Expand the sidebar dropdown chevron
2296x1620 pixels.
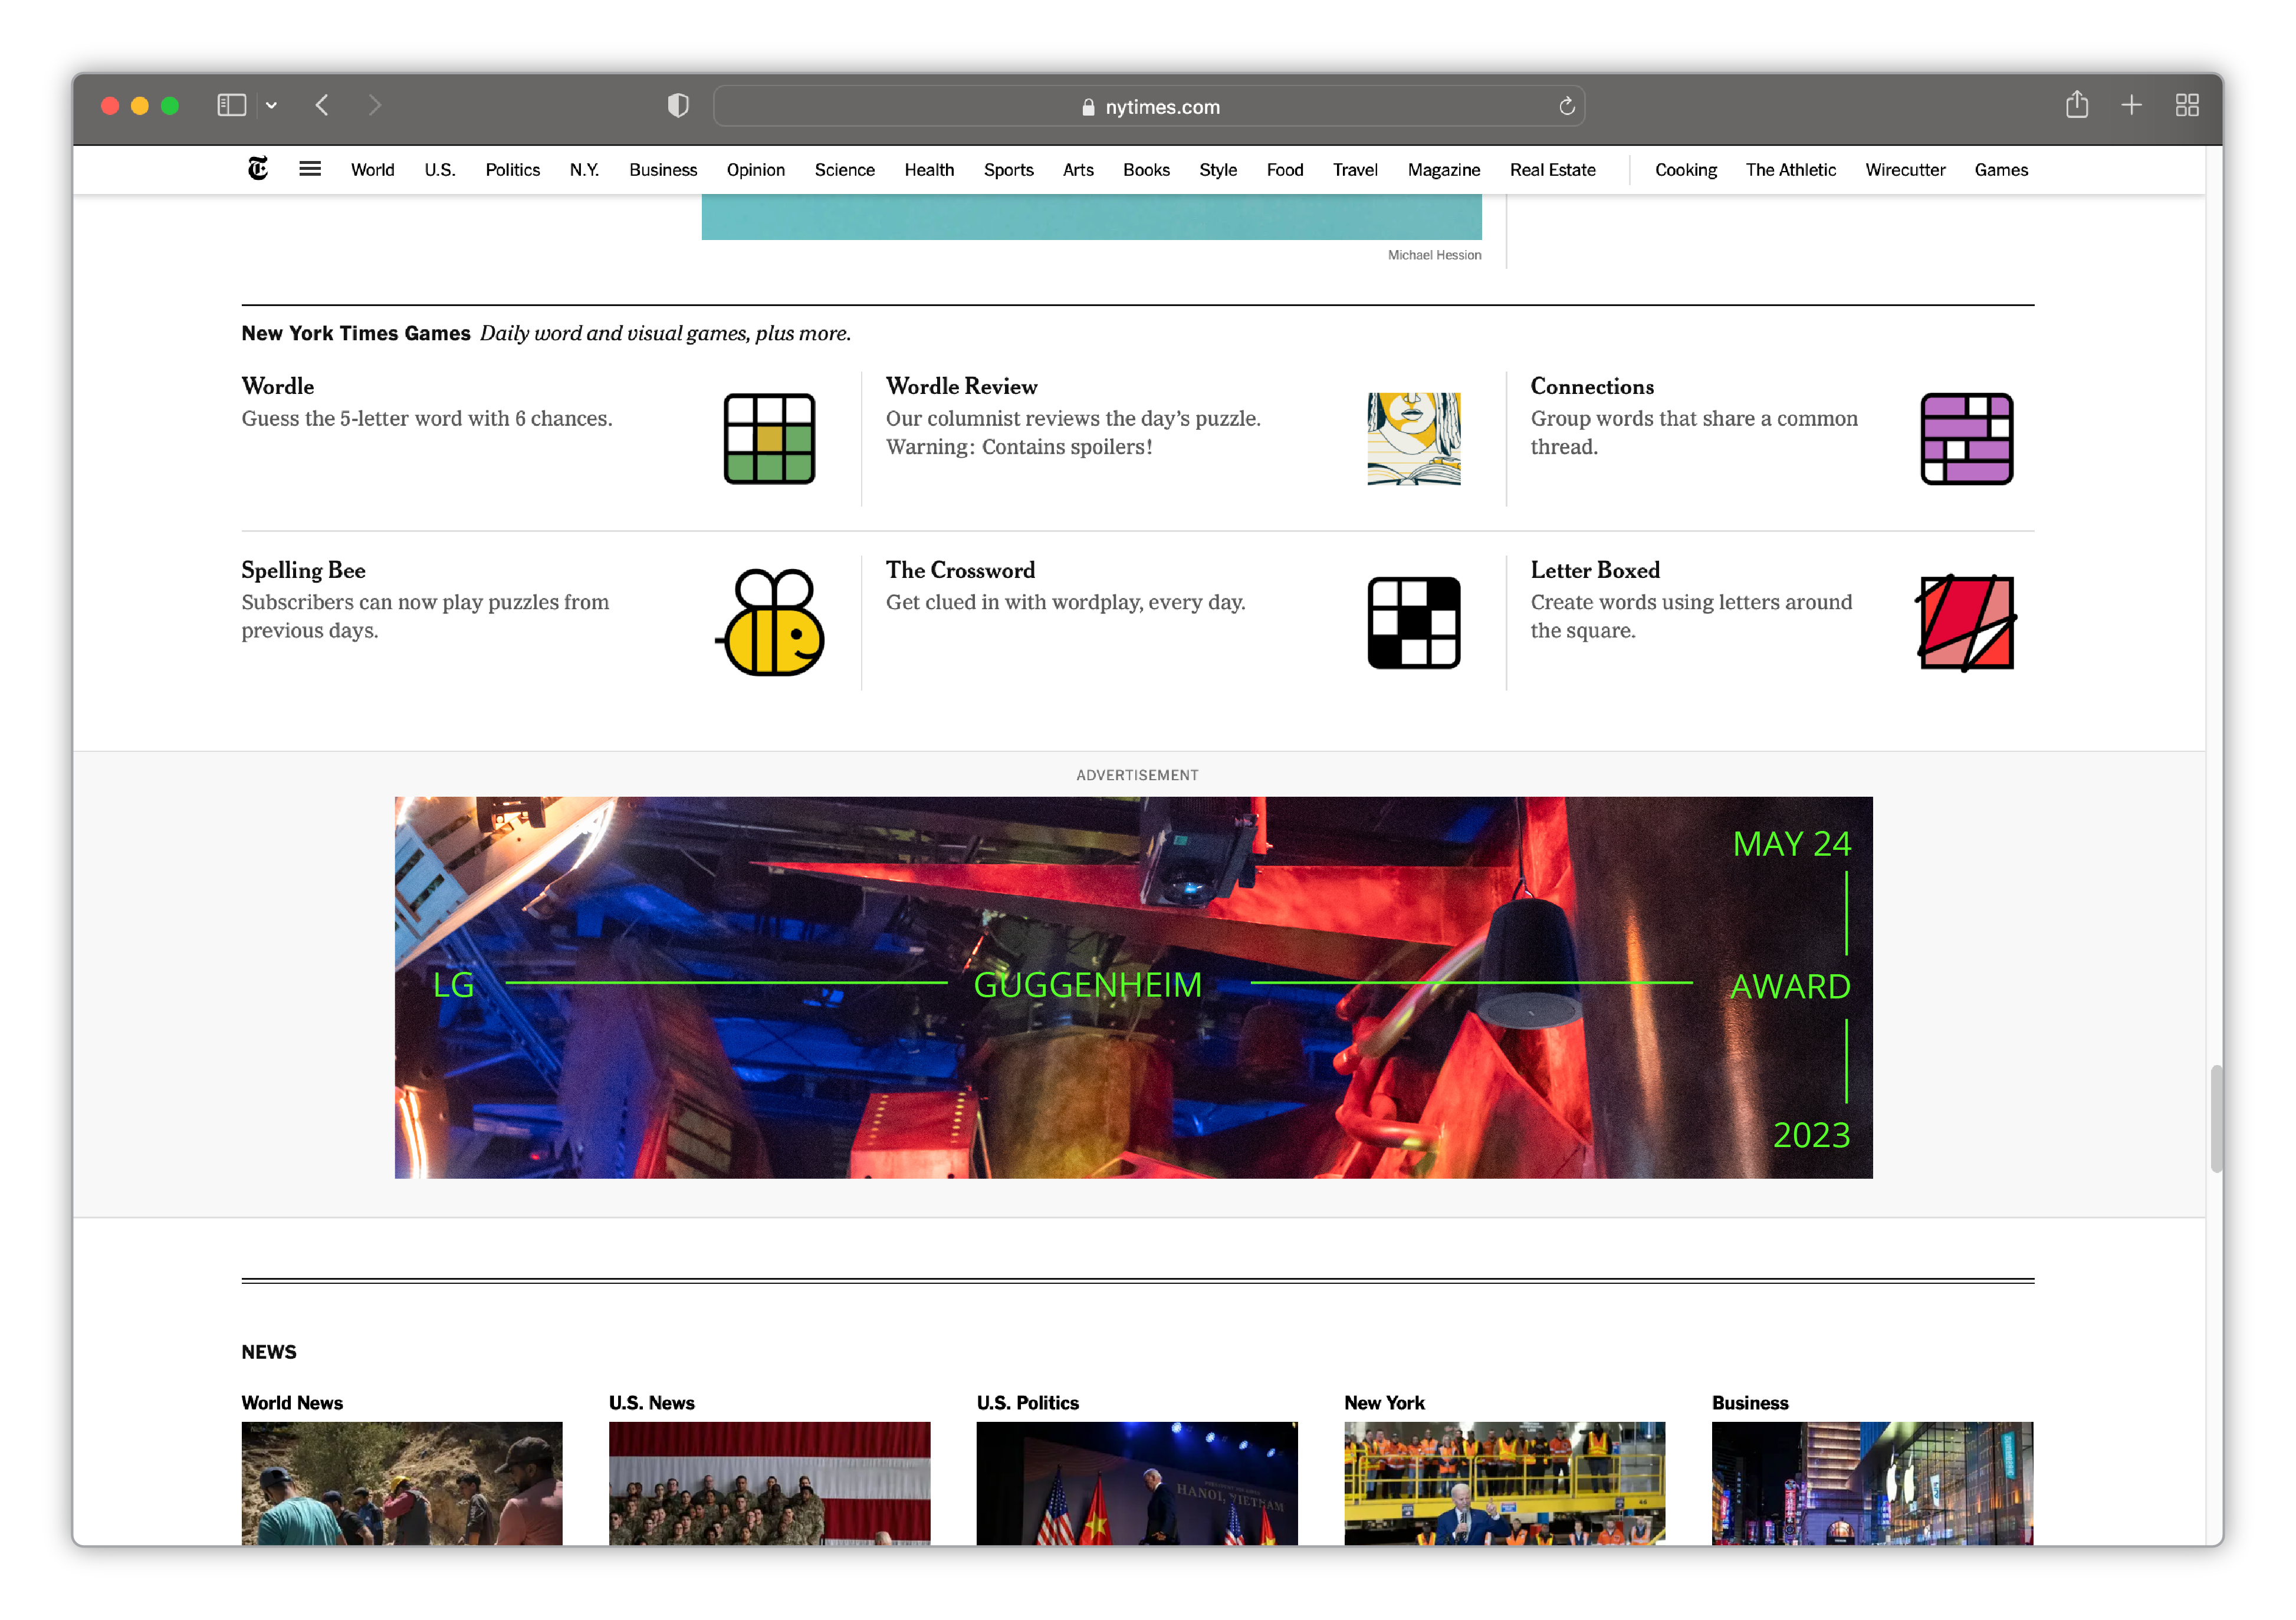(271, 105)
